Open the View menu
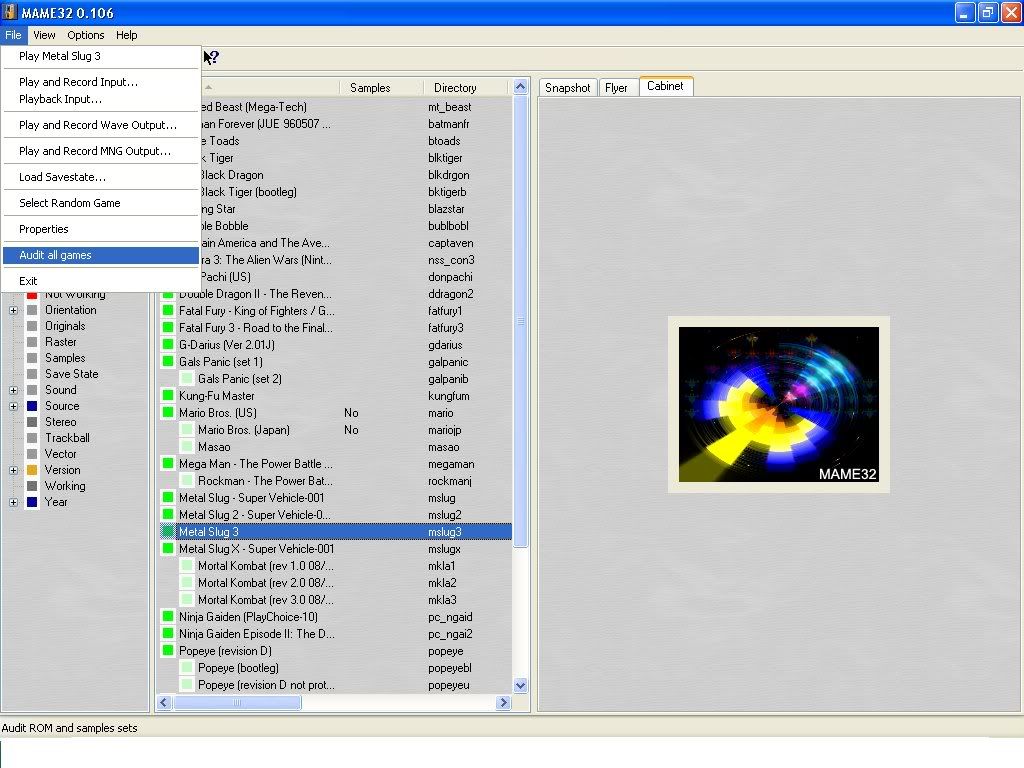This screenshot has width=1024, height=768. (x=44, y=35)
